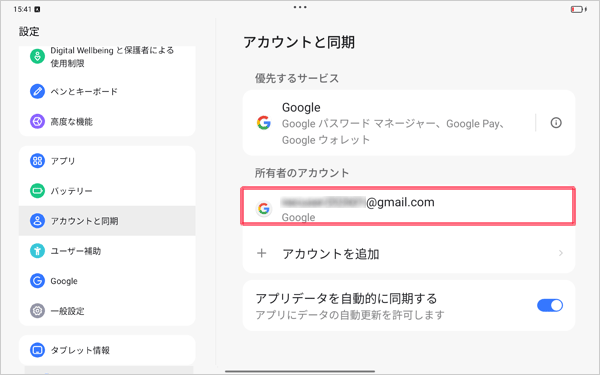Open バッテリー settings
Viewport: 600px width, 375px height.
point(107,191)
